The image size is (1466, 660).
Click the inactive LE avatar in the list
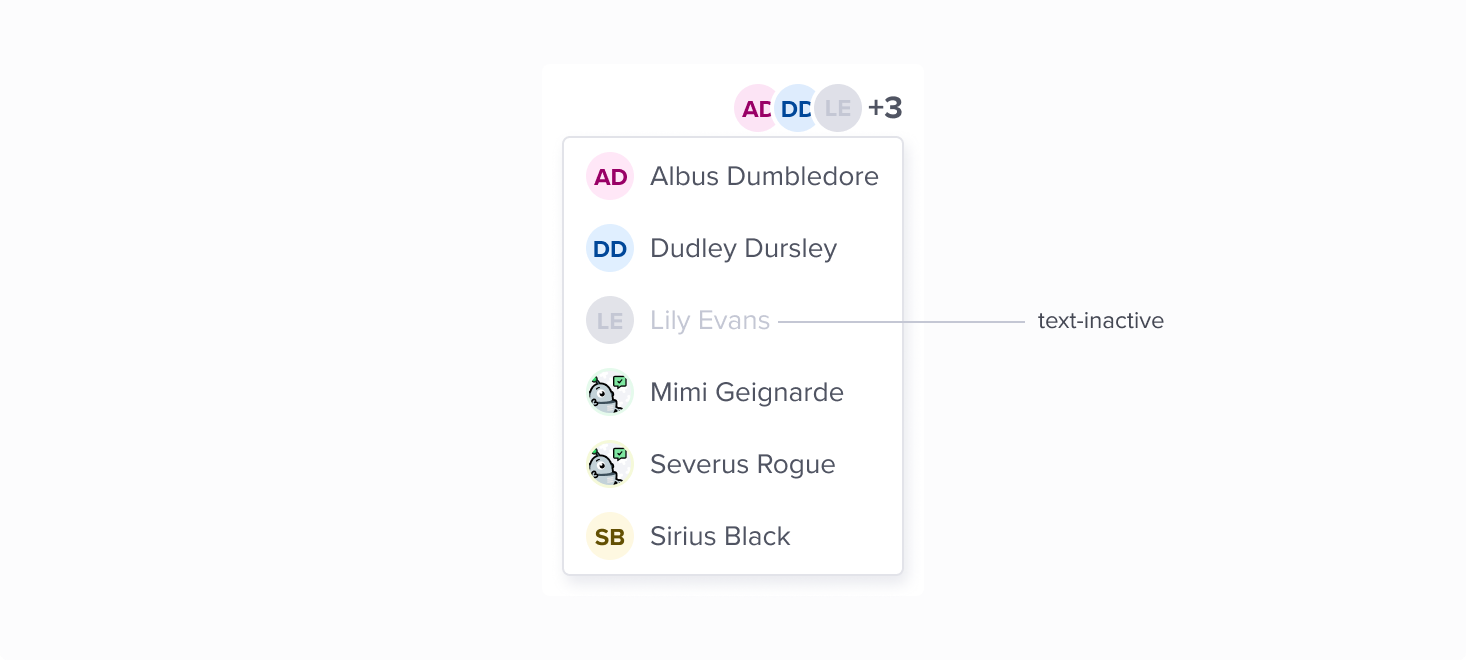610,320
